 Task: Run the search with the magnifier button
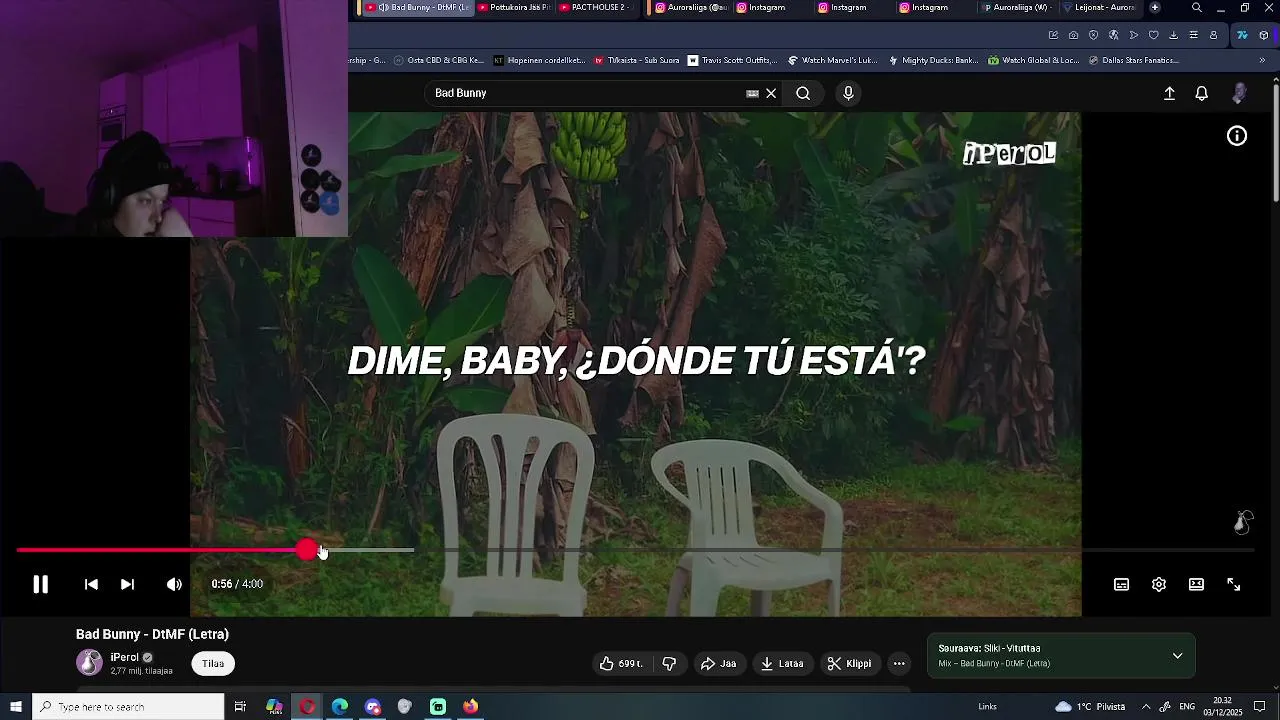[x=803, y=93]
